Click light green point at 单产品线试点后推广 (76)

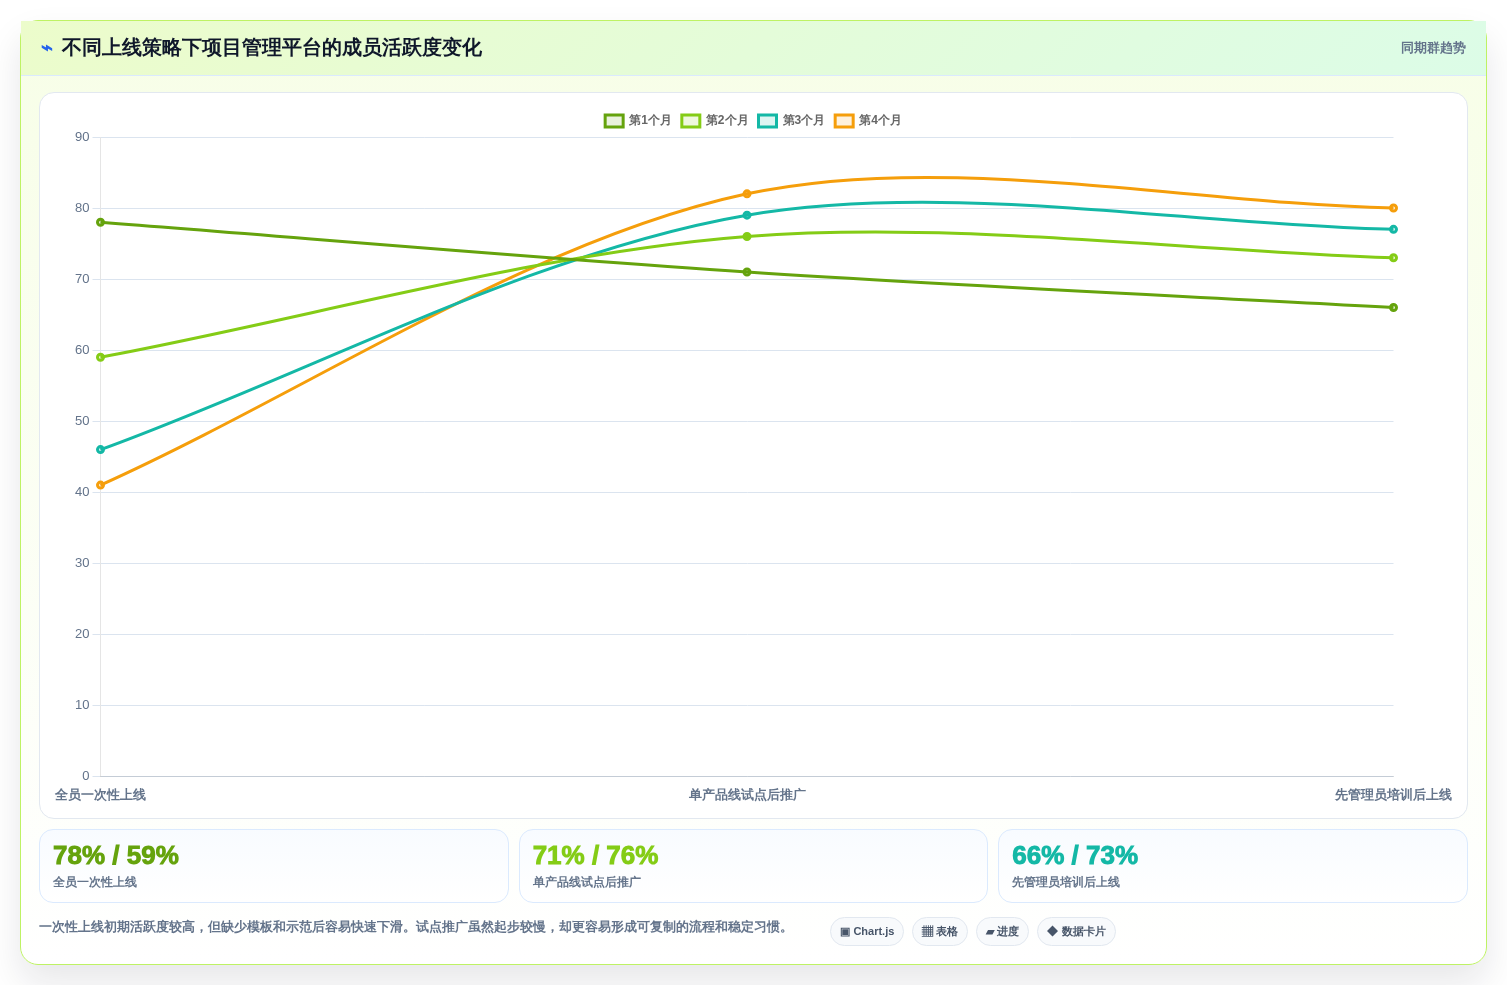coord(747,237)
